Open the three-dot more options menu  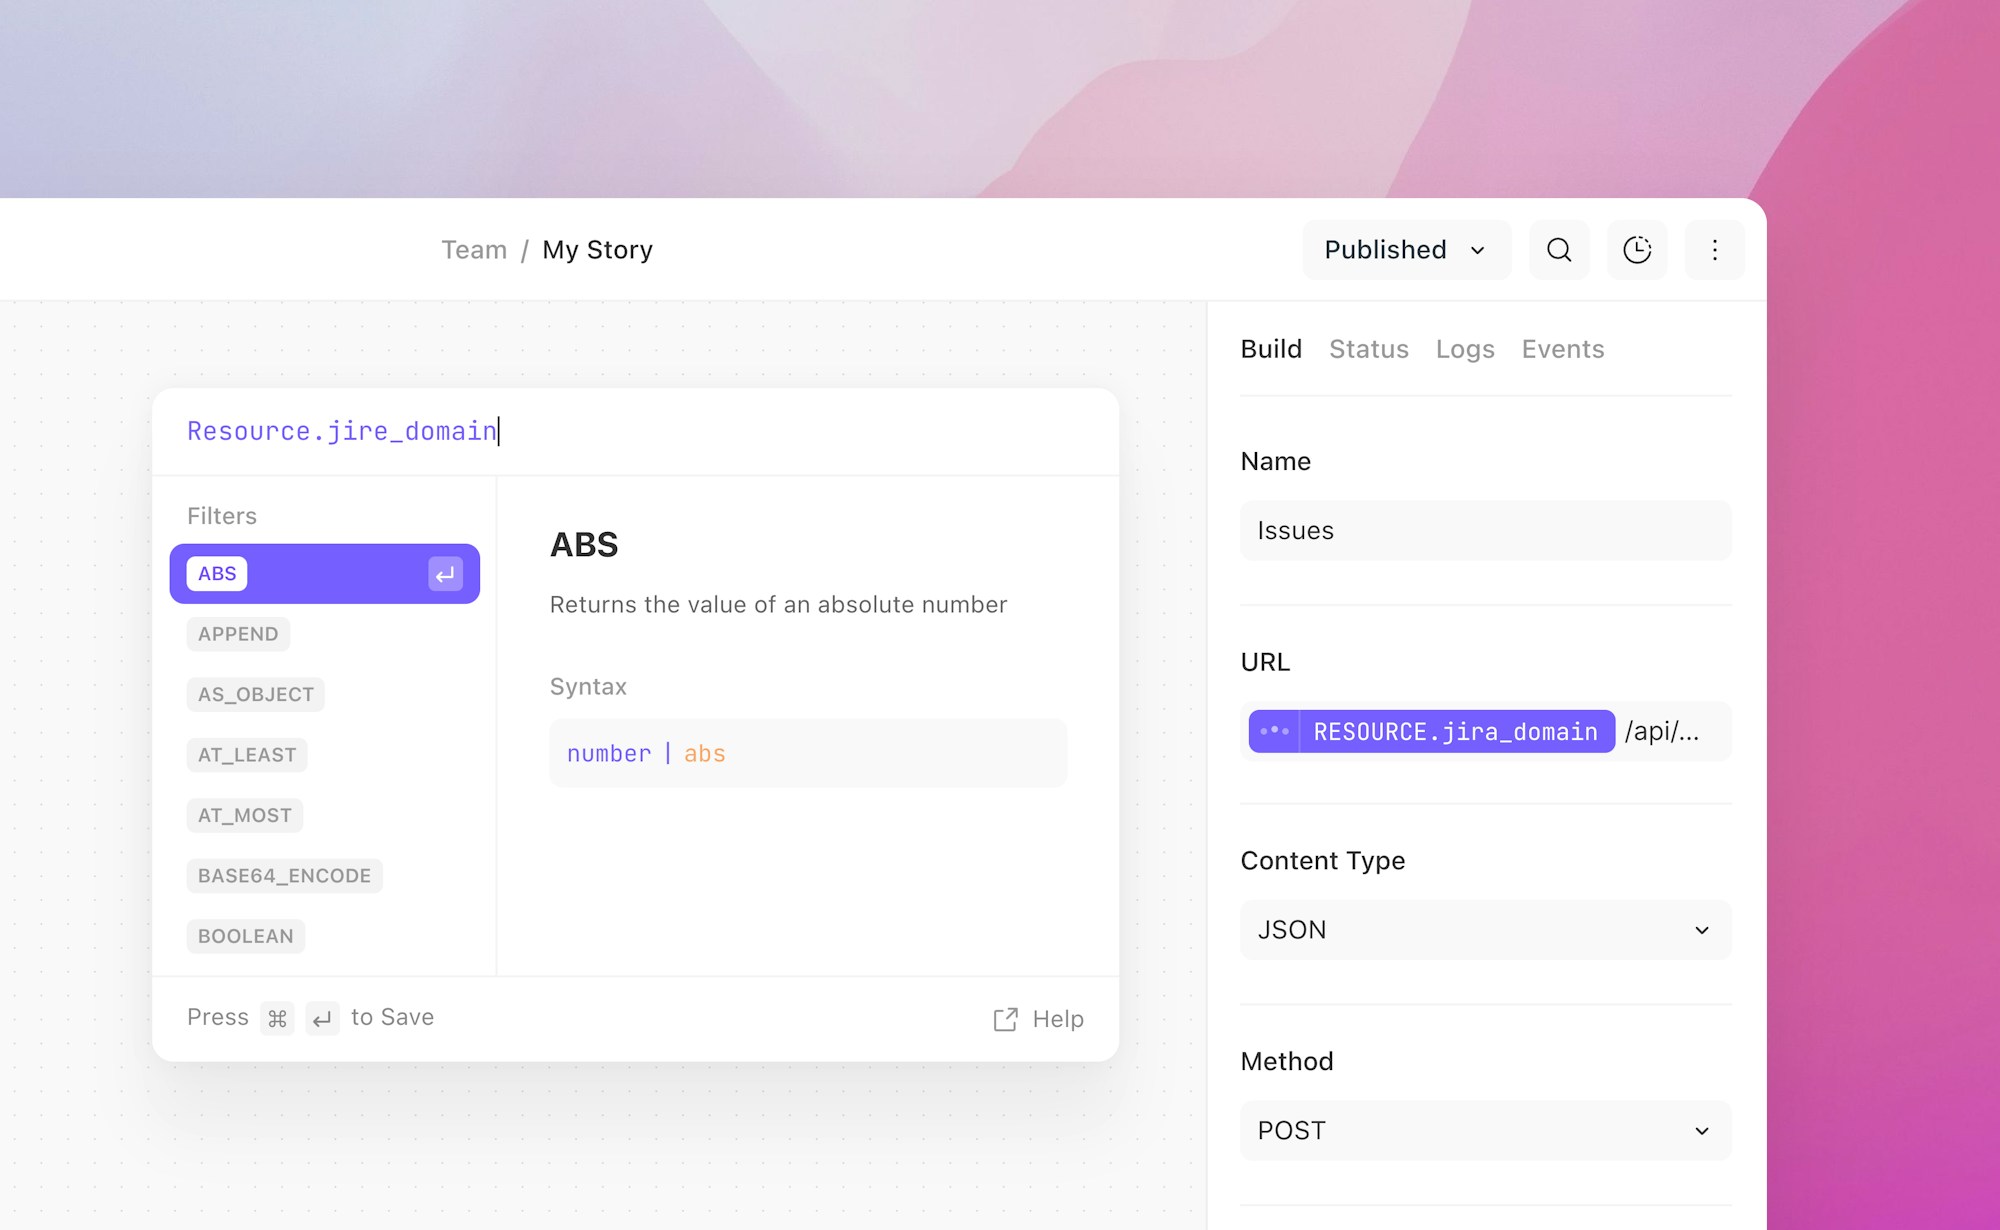pos(1715,250)
